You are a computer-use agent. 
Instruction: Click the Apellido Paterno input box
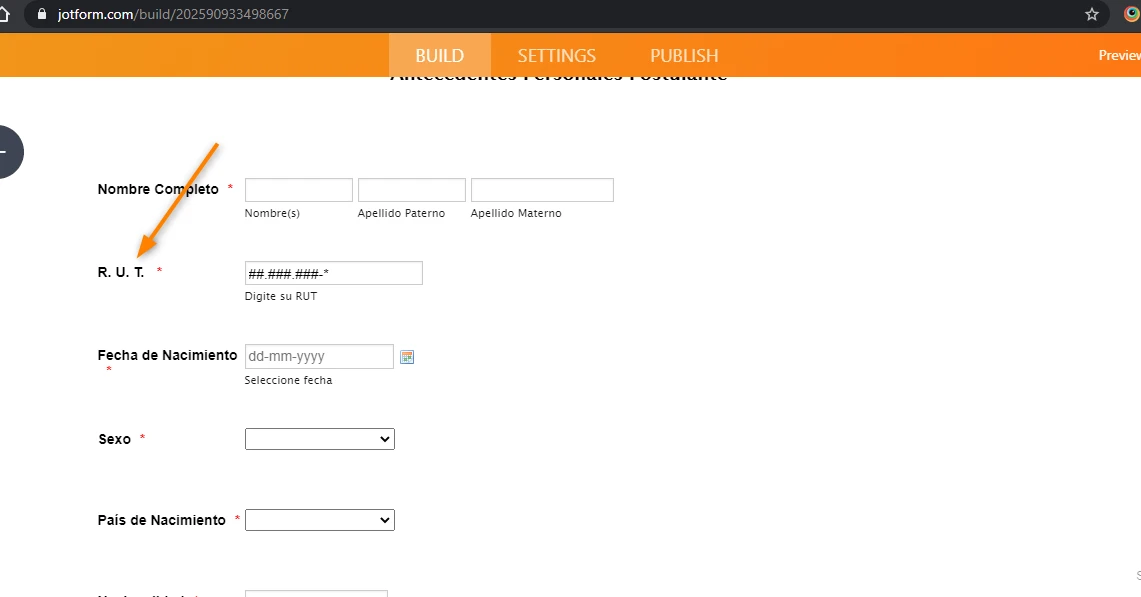pyautogui.click(x=411, y=190)
